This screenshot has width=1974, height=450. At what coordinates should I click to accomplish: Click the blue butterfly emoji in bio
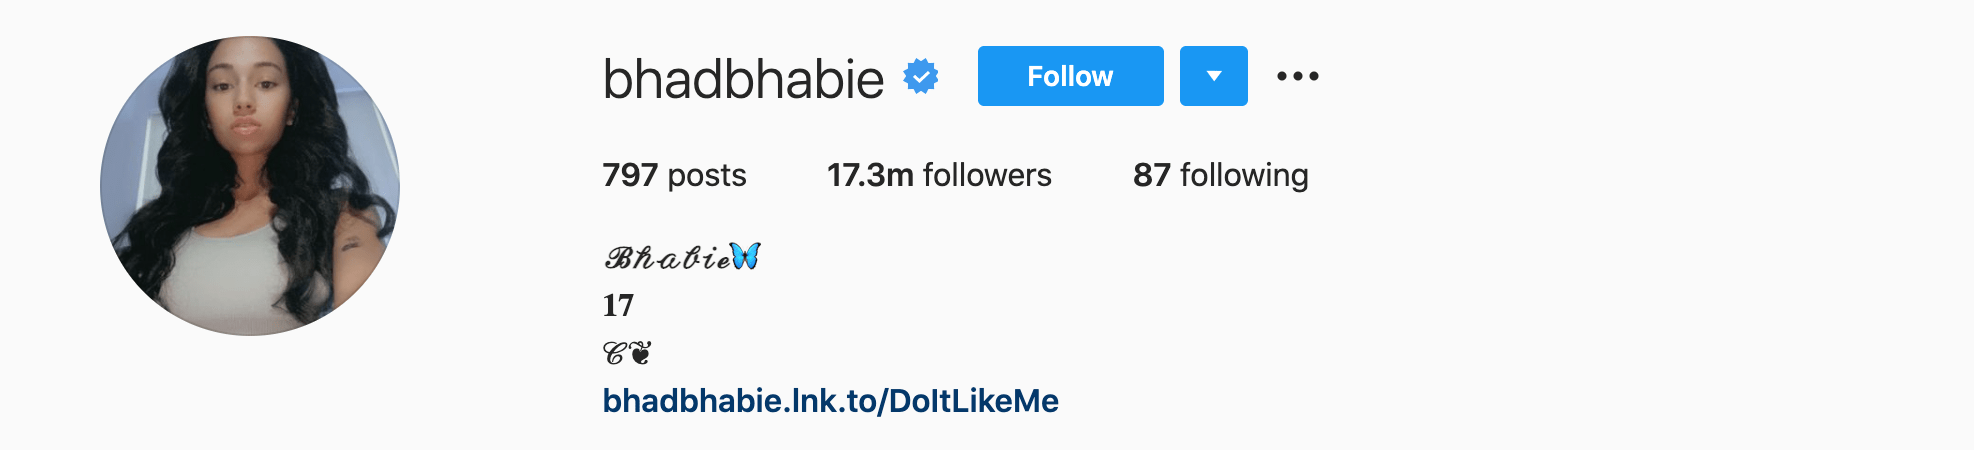pyautogui.click(x=745, y=257)
